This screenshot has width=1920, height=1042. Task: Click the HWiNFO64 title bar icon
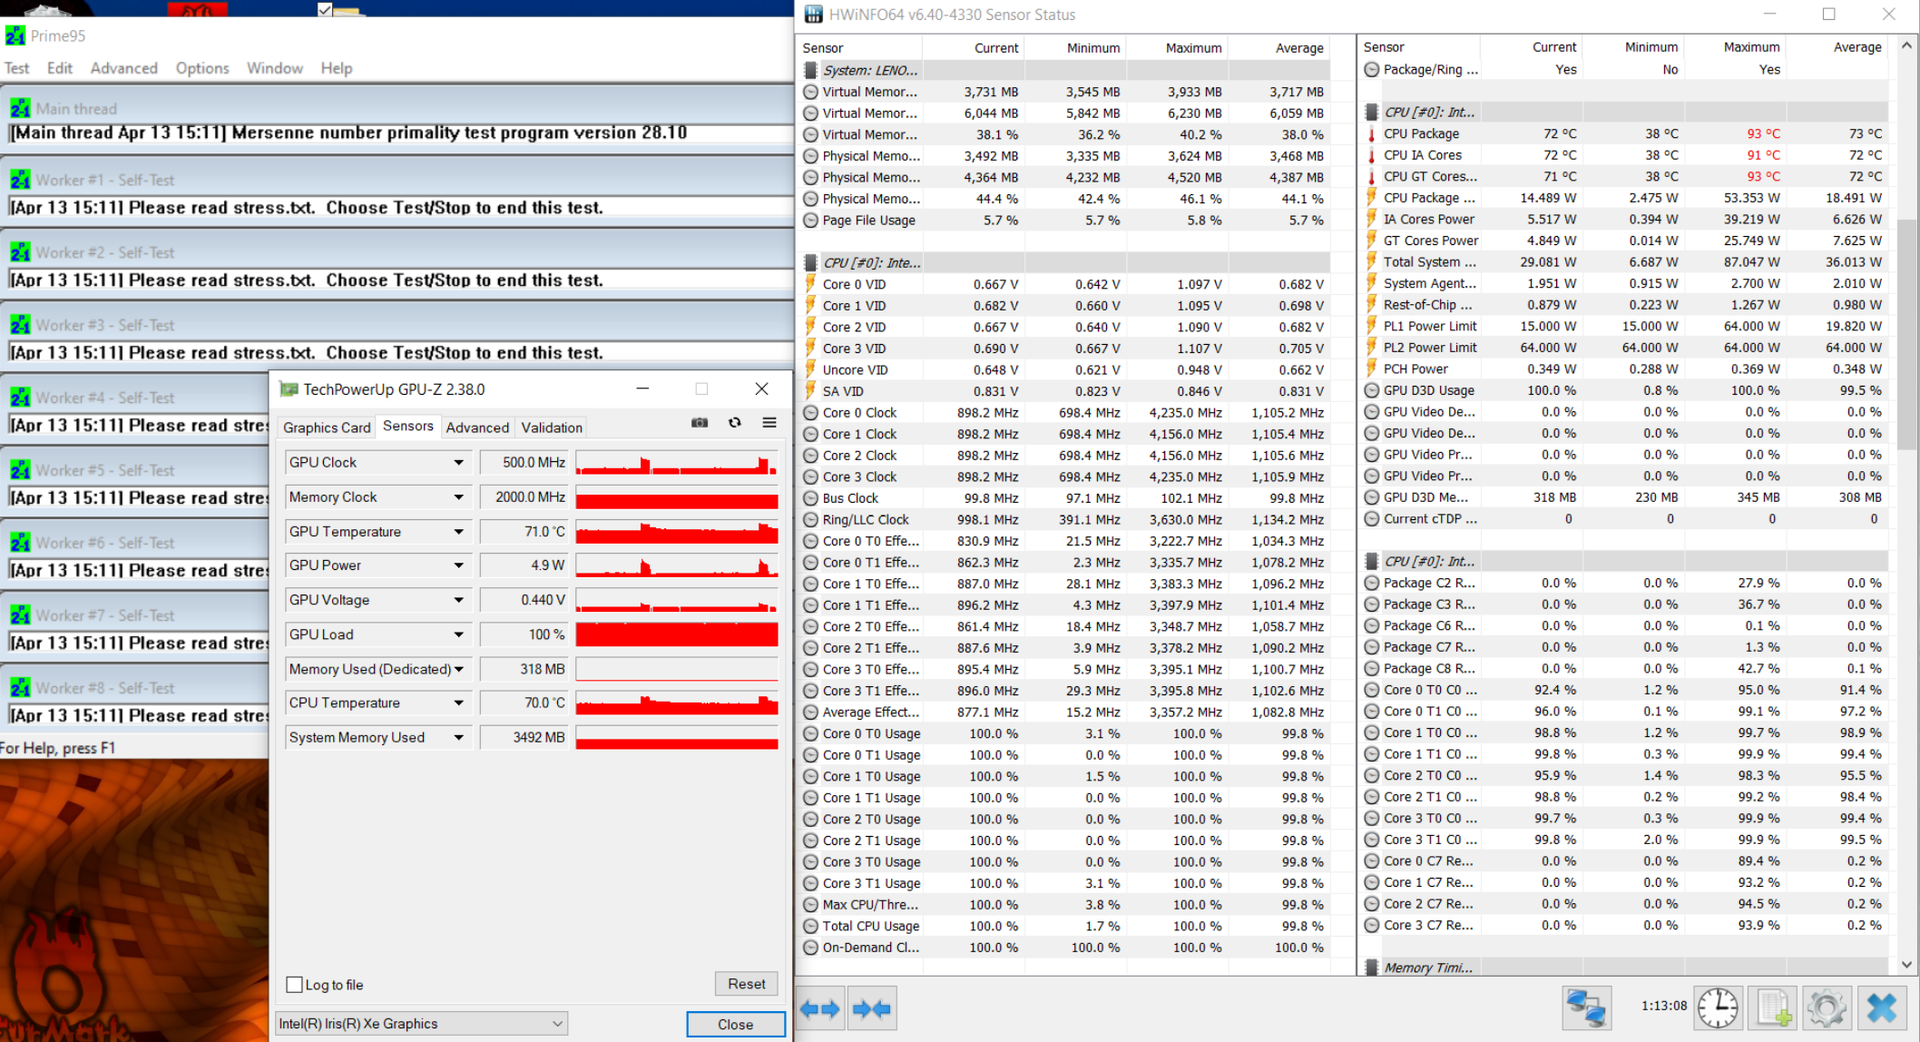pos(814,14)
